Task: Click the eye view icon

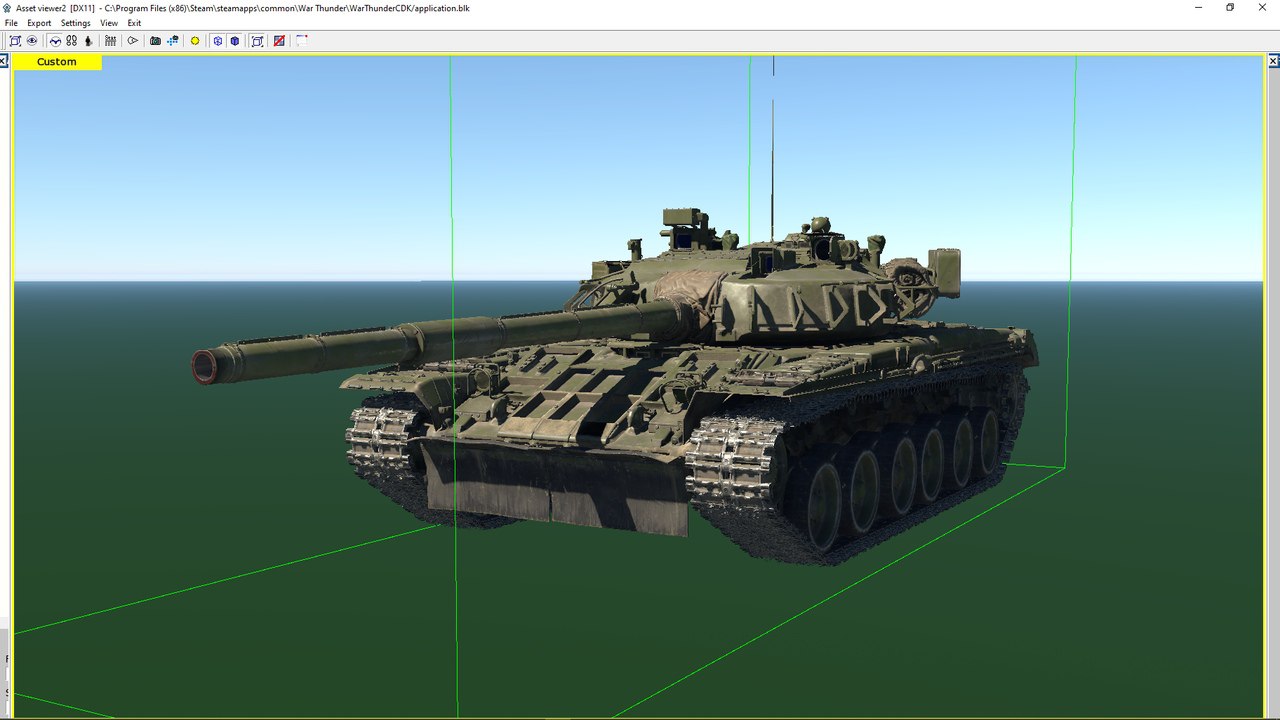Action: point(32,41)
